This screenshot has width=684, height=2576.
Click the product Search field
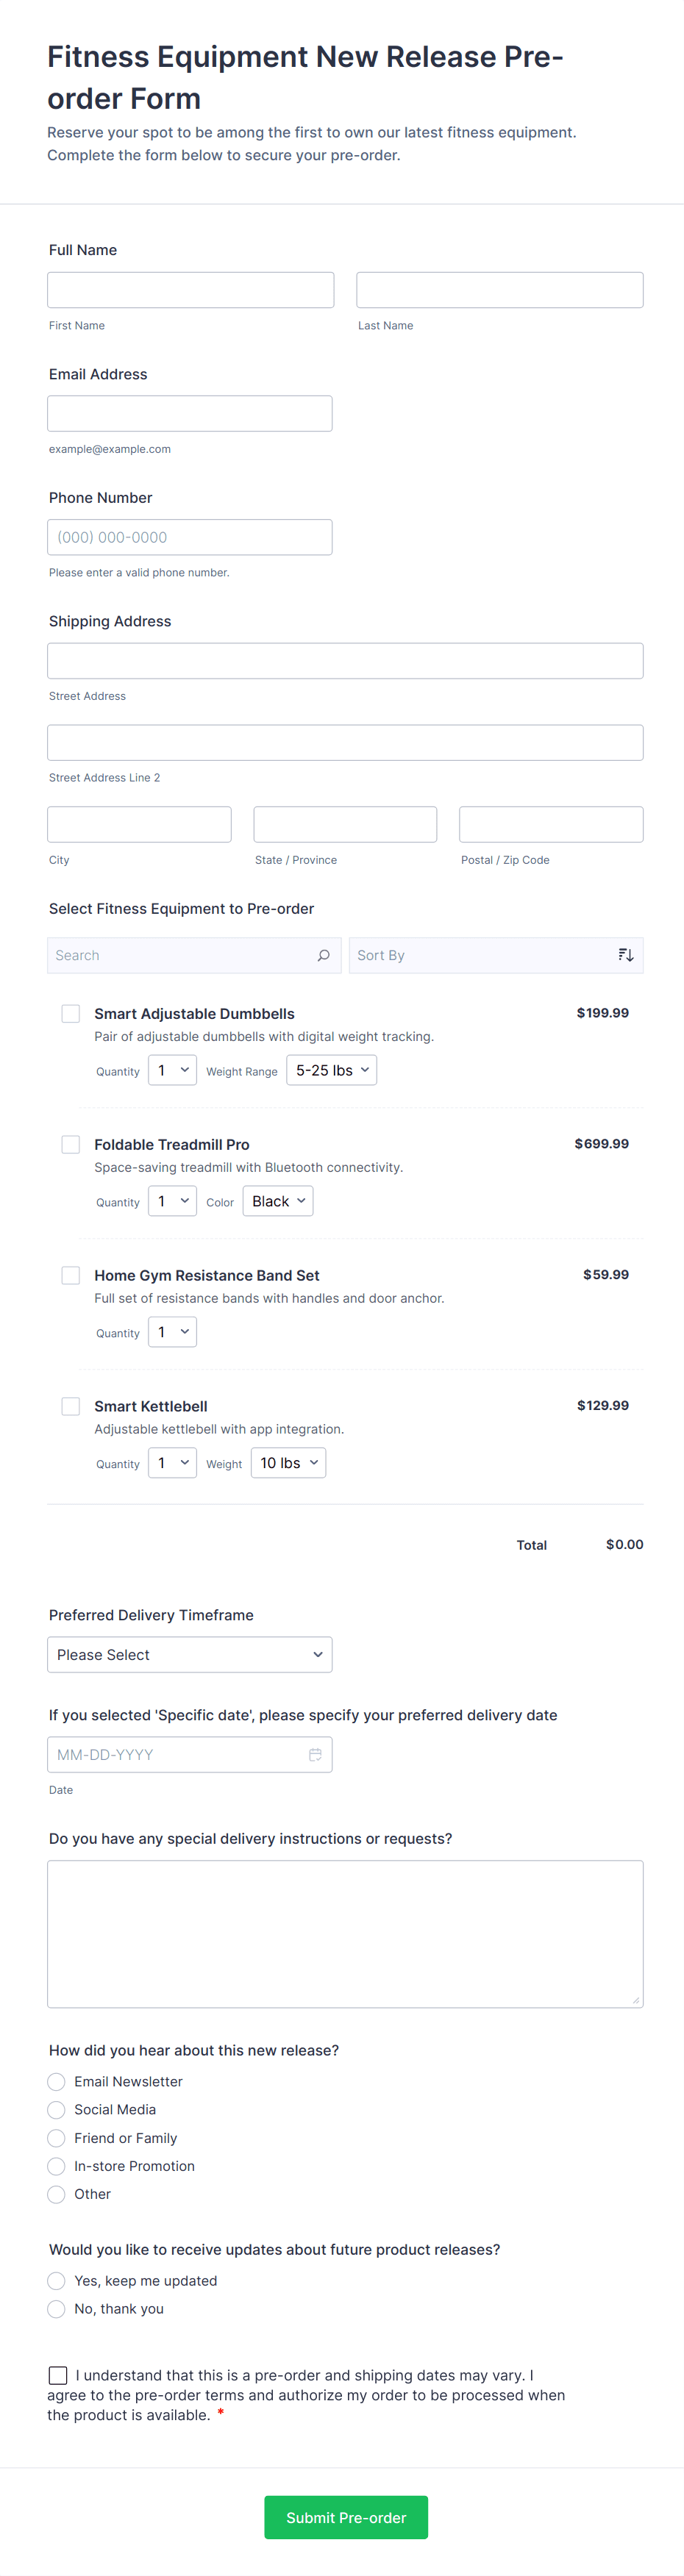pyautogui.click(x=180, y=955)
